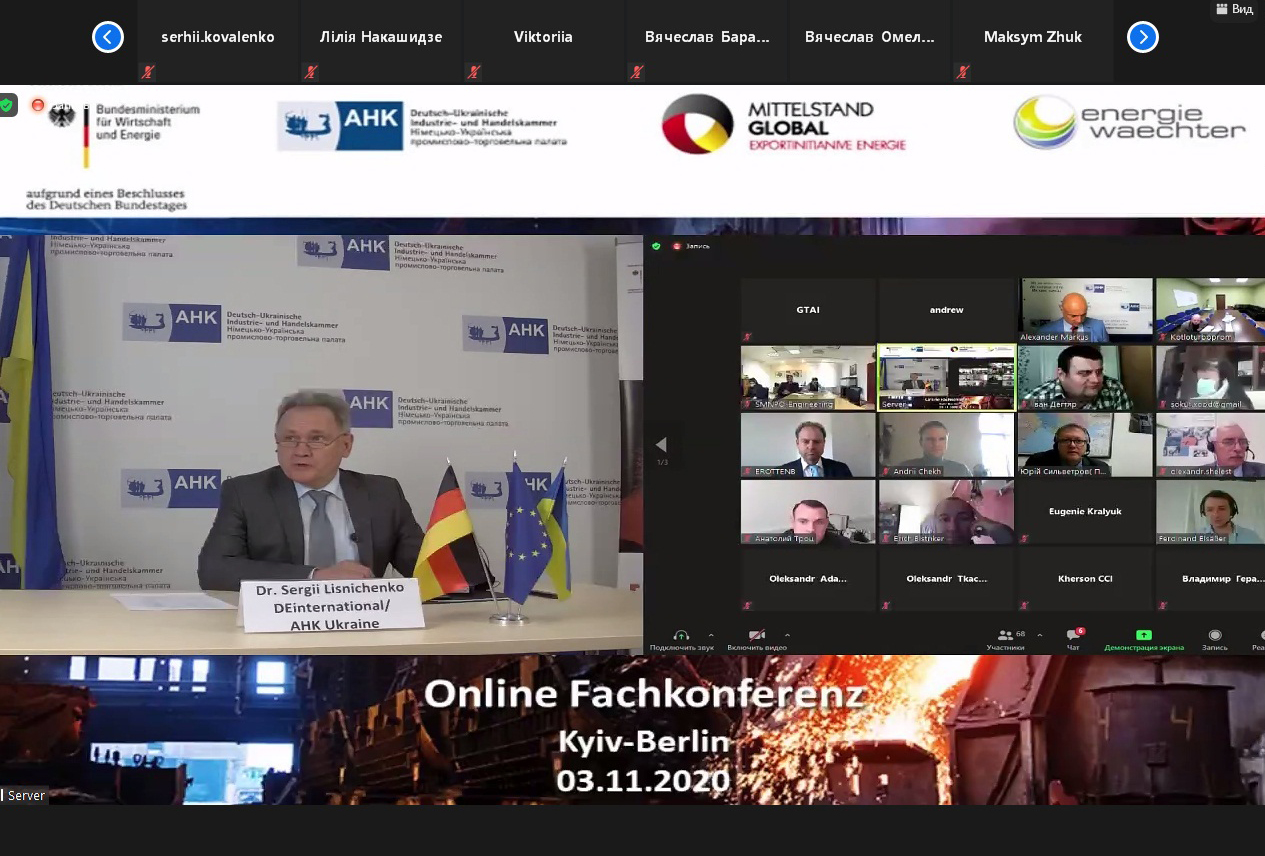Viewport: 1265px width, 856px height.
Task: Click the green Share Screen button
Action: tap(1143, 636)
